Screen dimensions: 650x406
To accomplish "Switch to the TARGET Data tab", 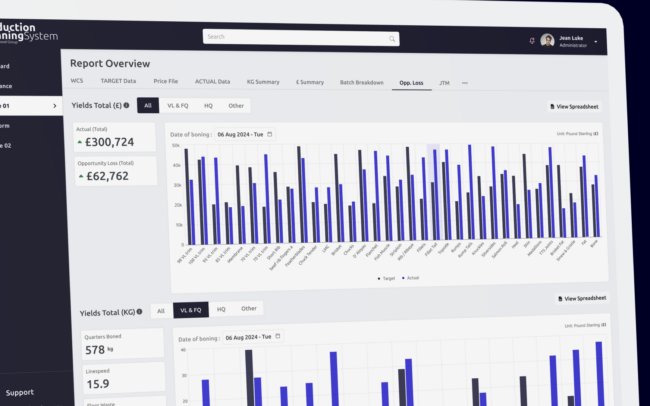I will pos(118,81).
